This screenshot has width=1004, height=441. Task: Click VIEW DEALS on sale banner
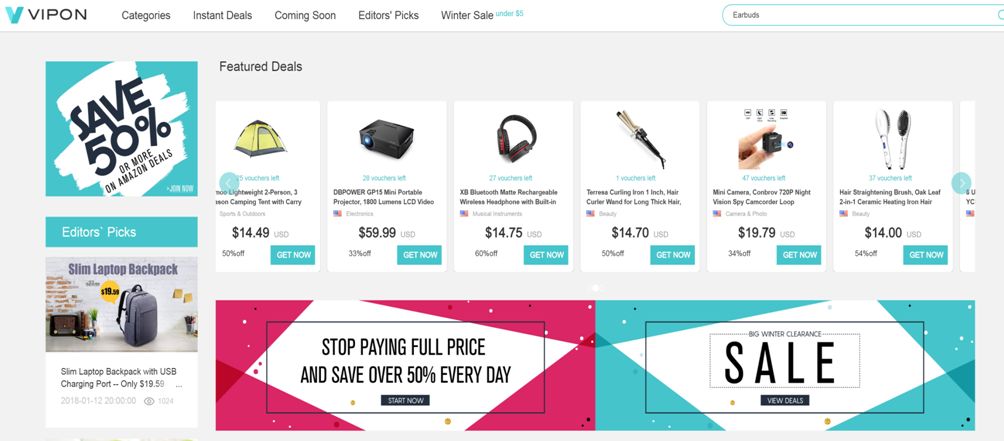(785, 401)
